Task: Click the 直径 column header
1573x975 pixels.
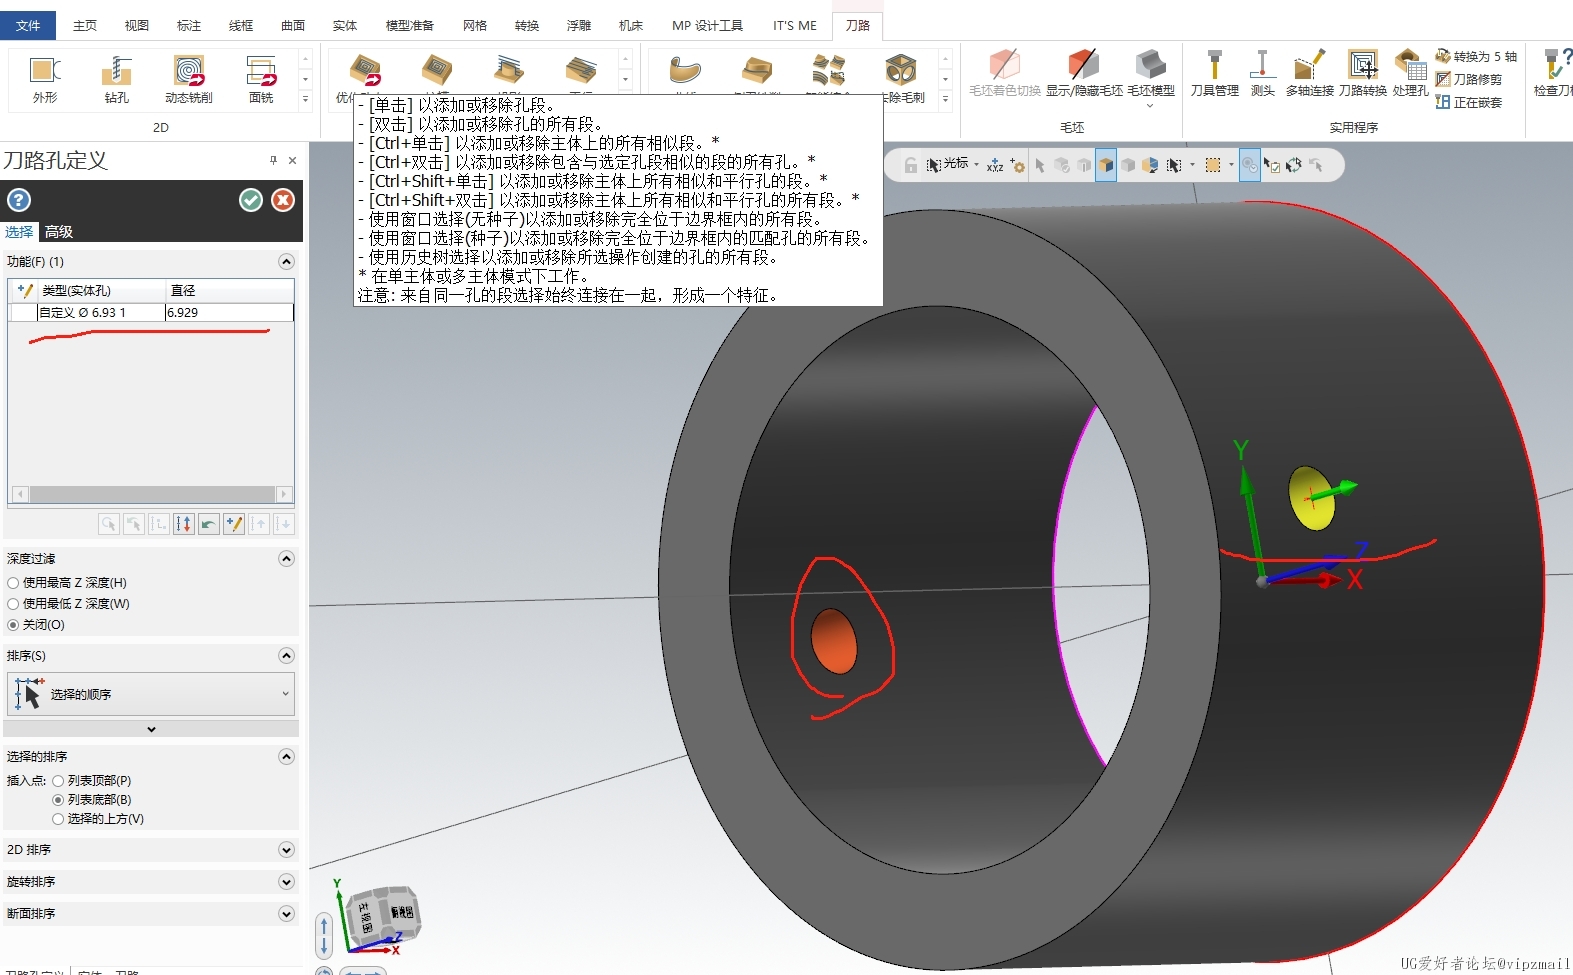Action: 229,290
